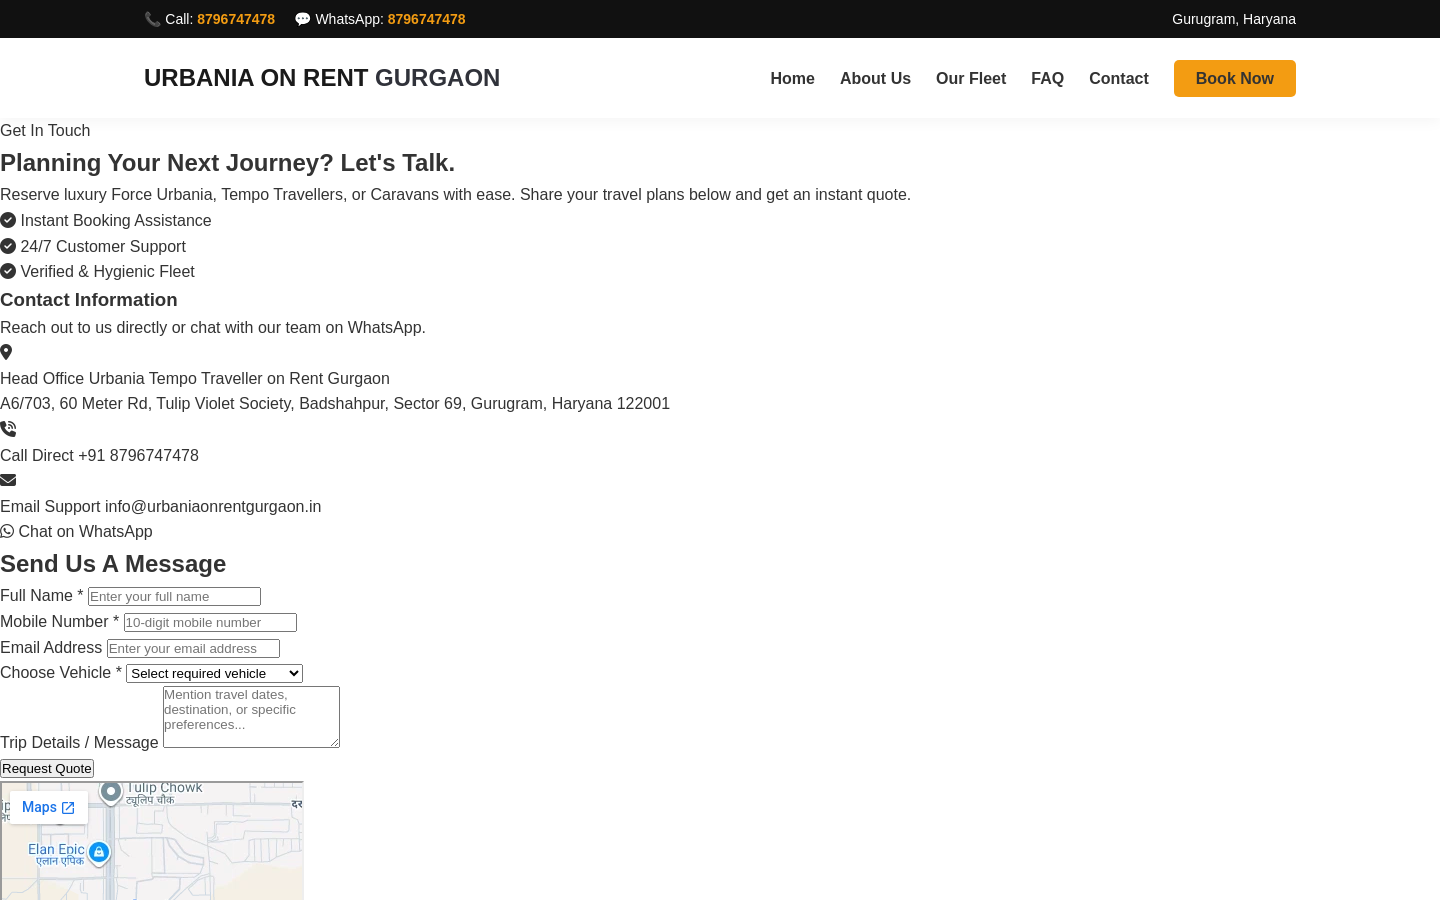Open the Chat on WhatsApp link
This screenshot has height=900, width=1440.
76,531
